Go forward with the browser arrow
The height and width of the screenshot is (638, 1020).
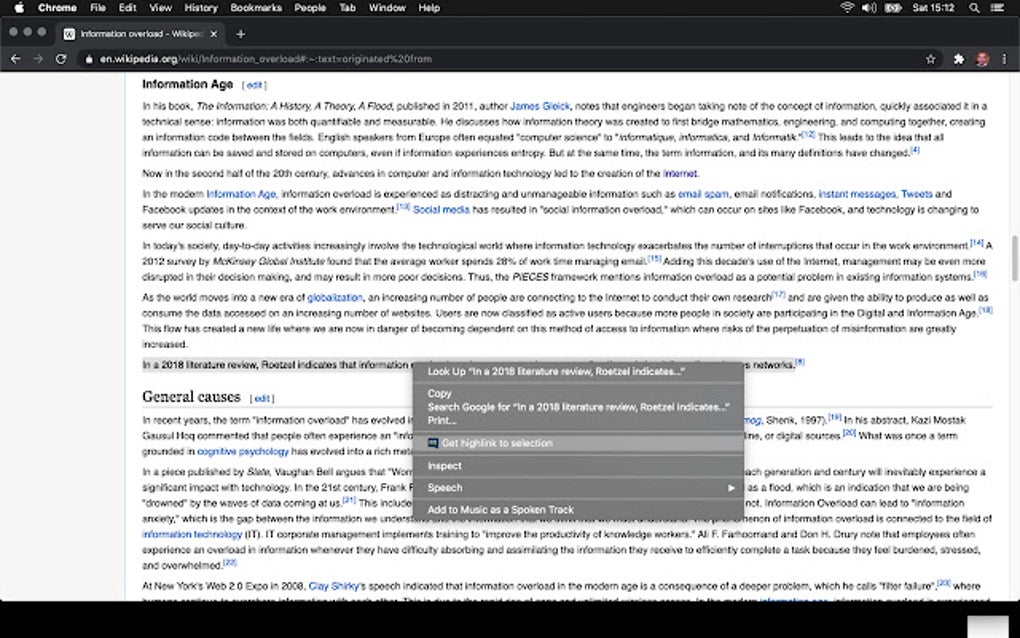pyautogui.click(x=38, y=59)
